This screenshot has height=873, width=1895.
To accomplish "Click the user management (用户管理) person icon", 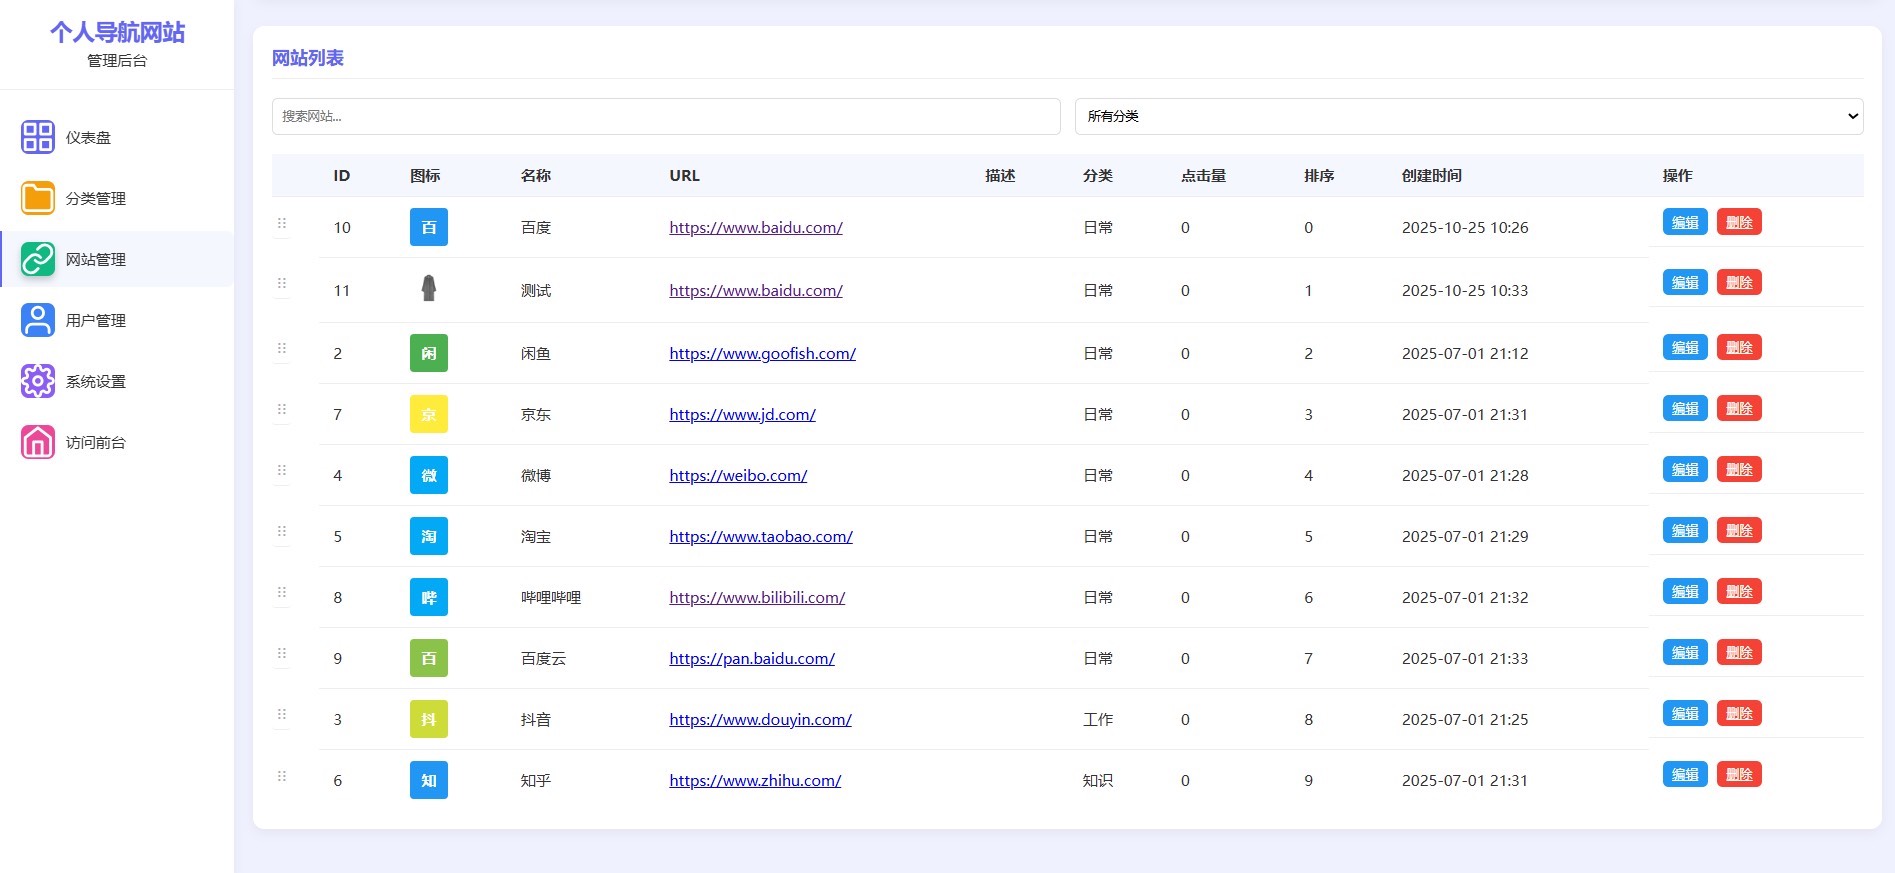I will point(38,320).
